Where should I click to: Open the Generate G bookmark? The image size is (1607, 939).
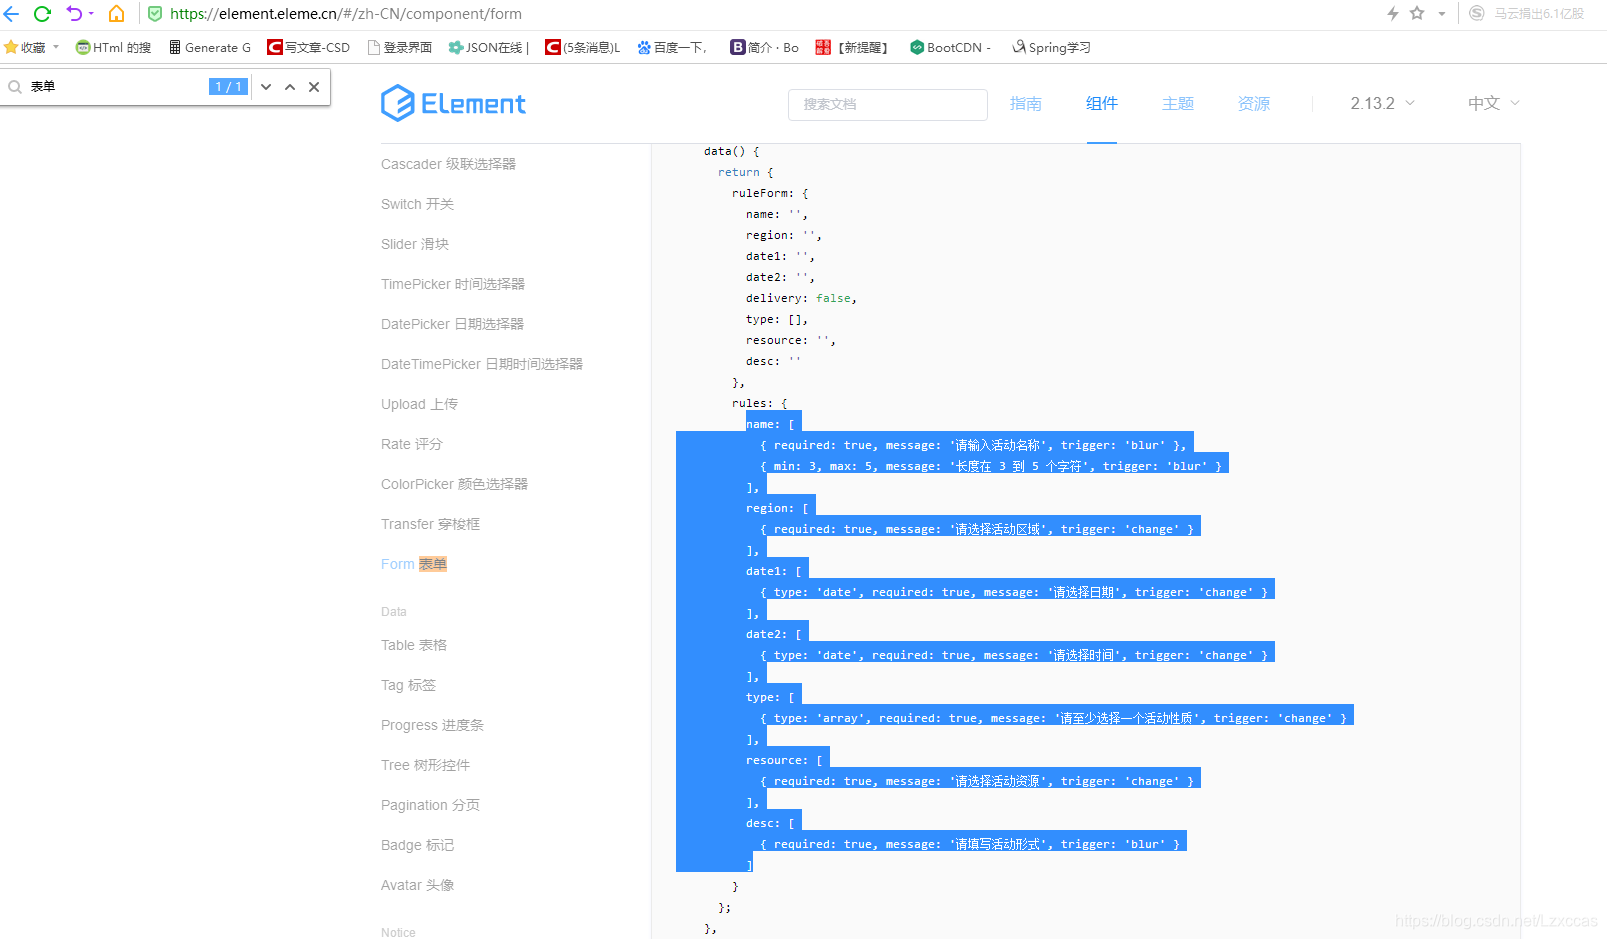coord(210,47)
